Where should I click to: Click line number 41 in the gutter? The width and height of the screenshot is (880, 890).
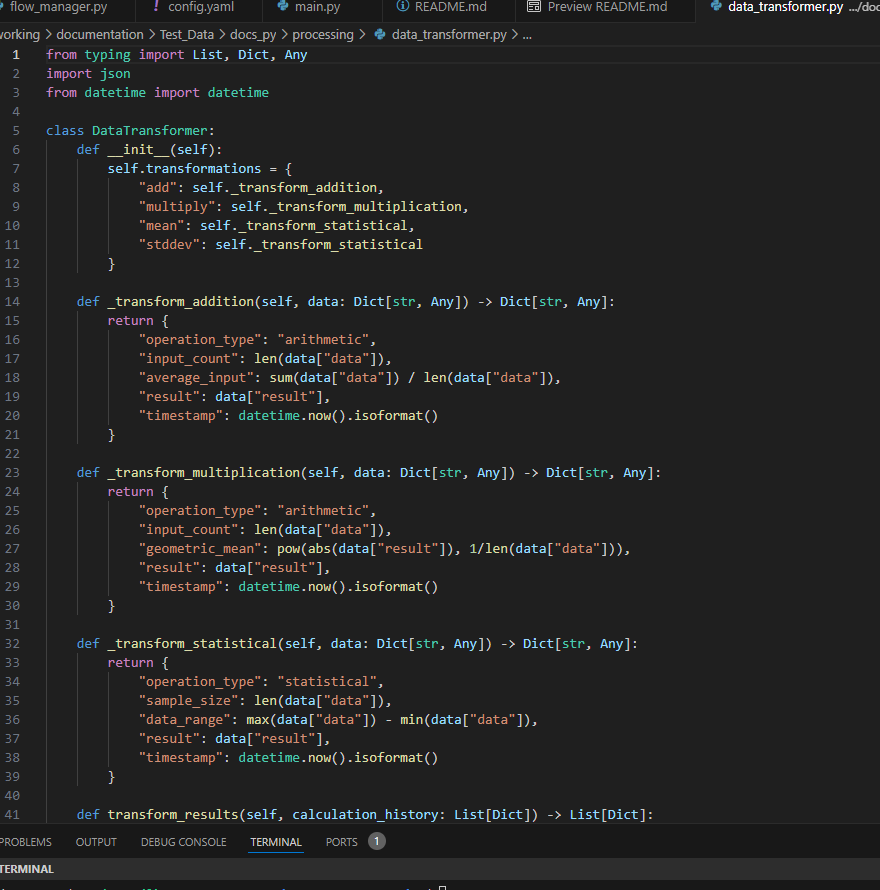pyautogui.click(x=12, y=814)
